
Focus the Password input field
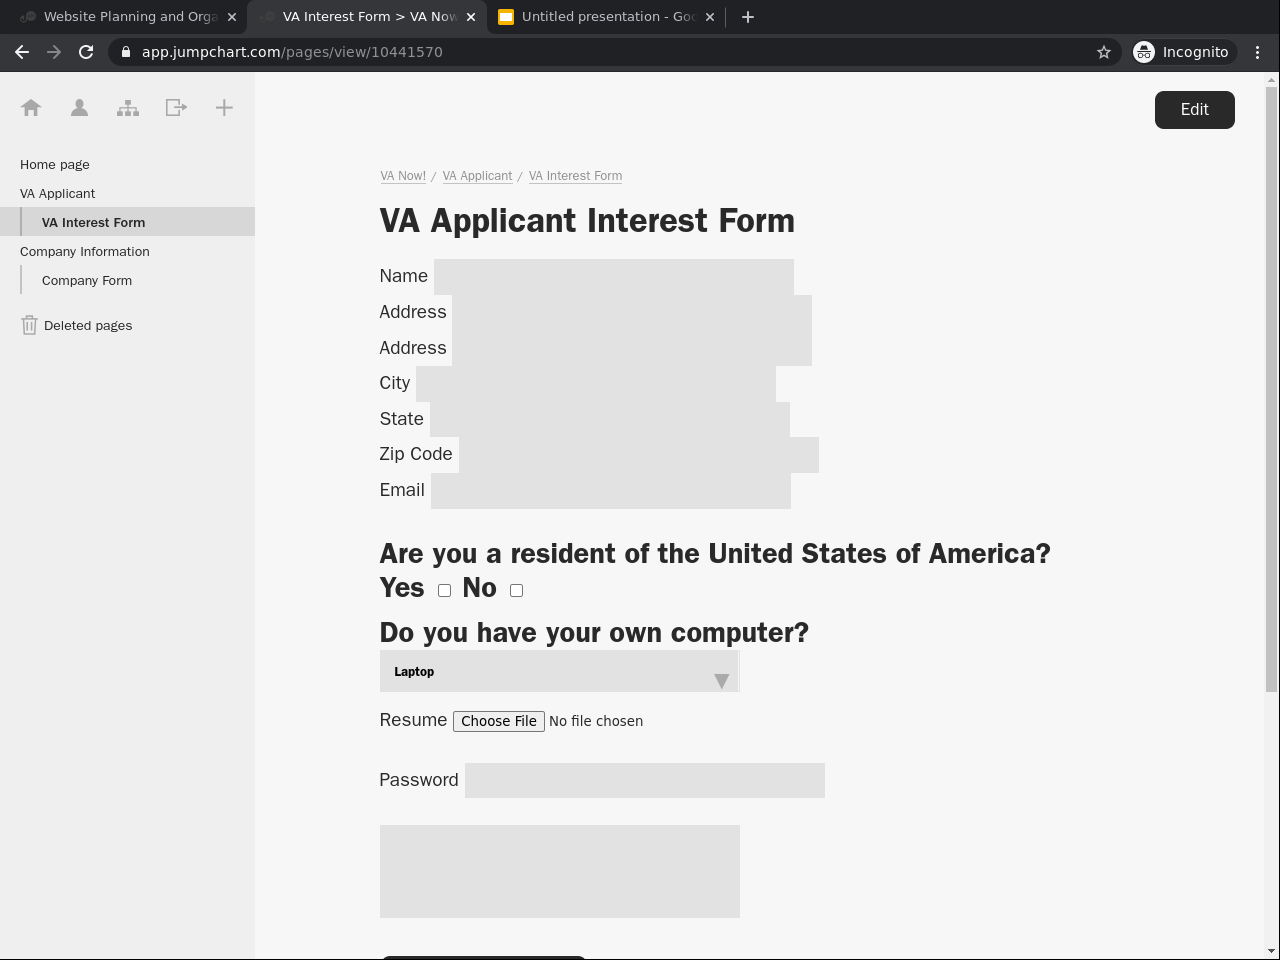pyautogui.click(x=644, y=780)
